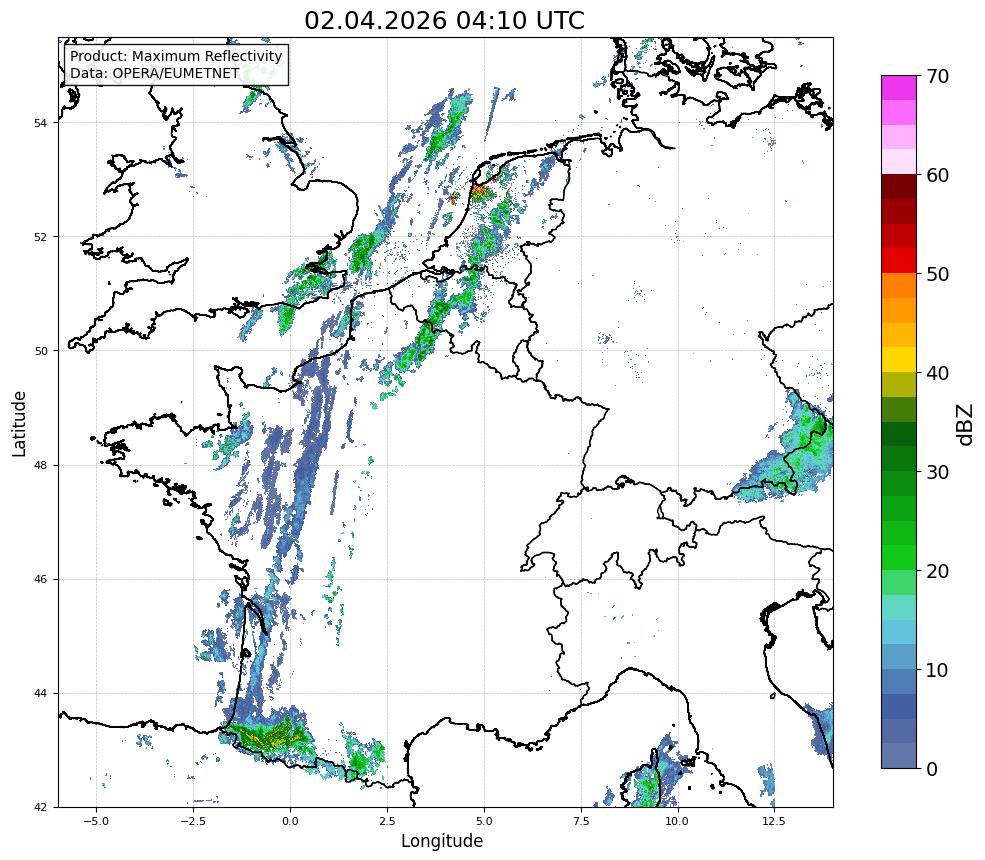Viewport: 985px width, 860px height.
Task: Click the 'Longitude' axis label
Action: [442, 841]
